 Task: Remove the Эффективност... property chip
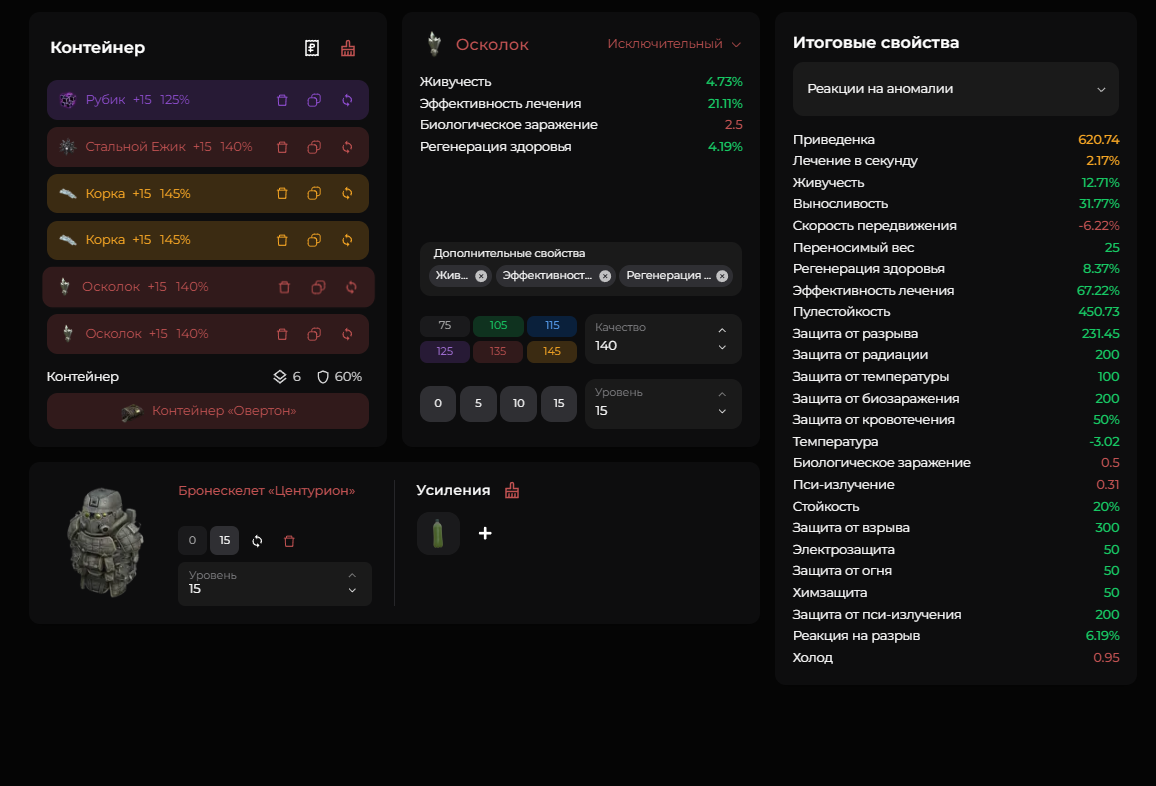605,277
